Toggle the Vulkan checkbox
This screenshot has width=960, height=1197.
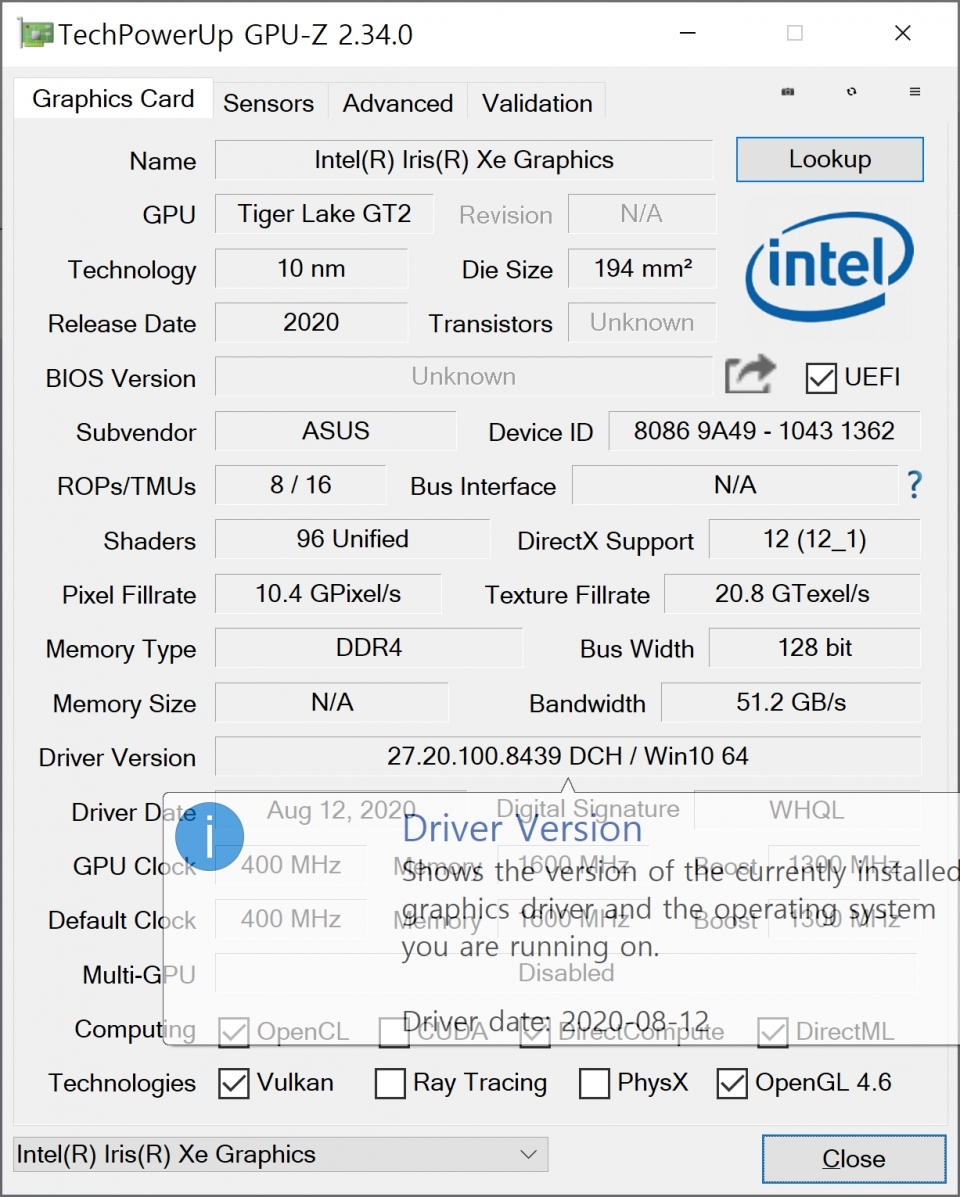(x=234, y=1083)
